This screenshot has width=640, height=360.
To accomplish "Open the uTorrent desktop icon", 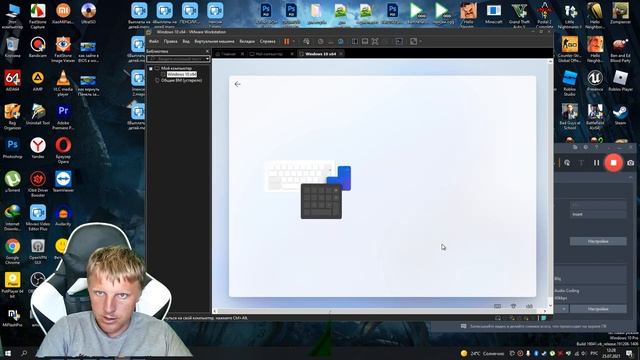I will click(12, 182).
